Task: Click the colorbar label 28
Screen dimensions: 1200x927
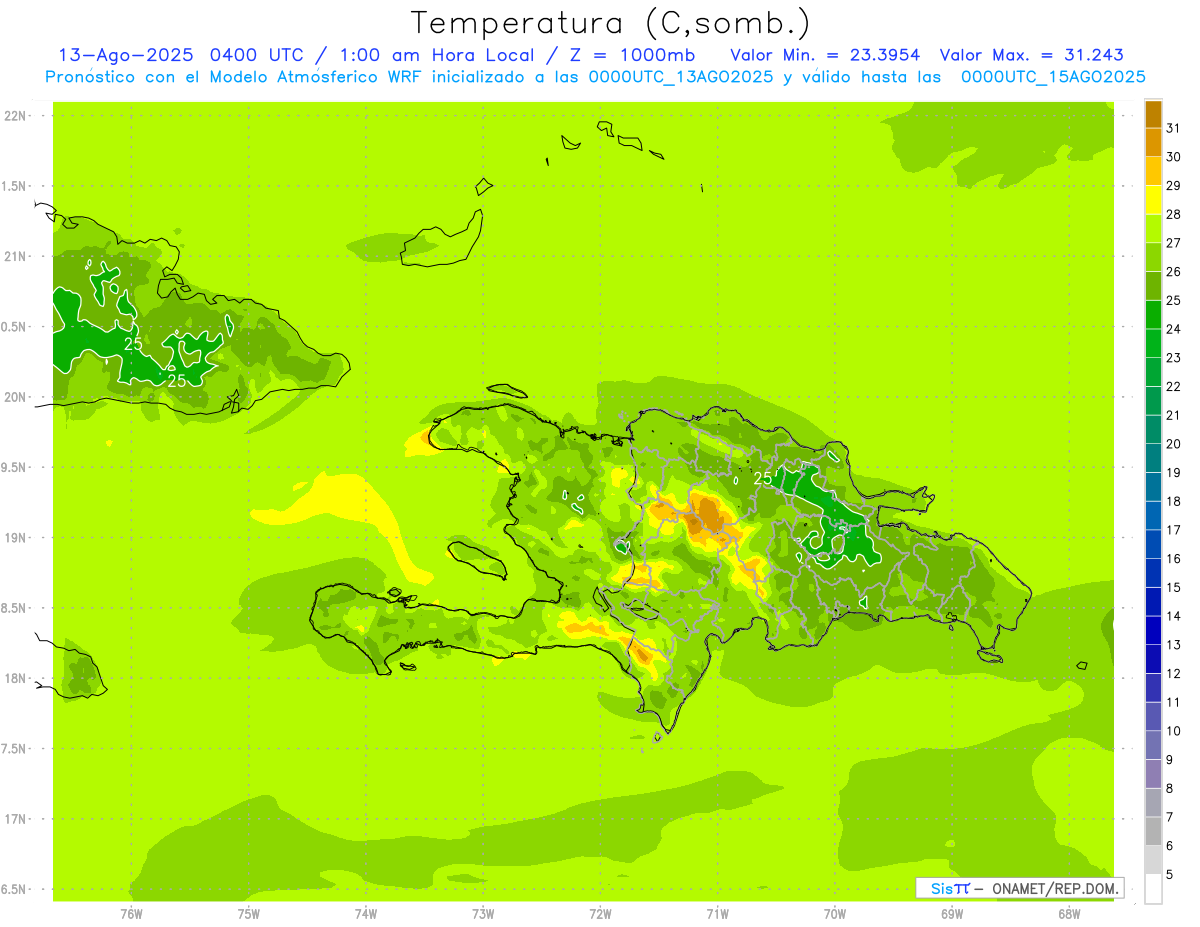Action: pos(1174,214)
